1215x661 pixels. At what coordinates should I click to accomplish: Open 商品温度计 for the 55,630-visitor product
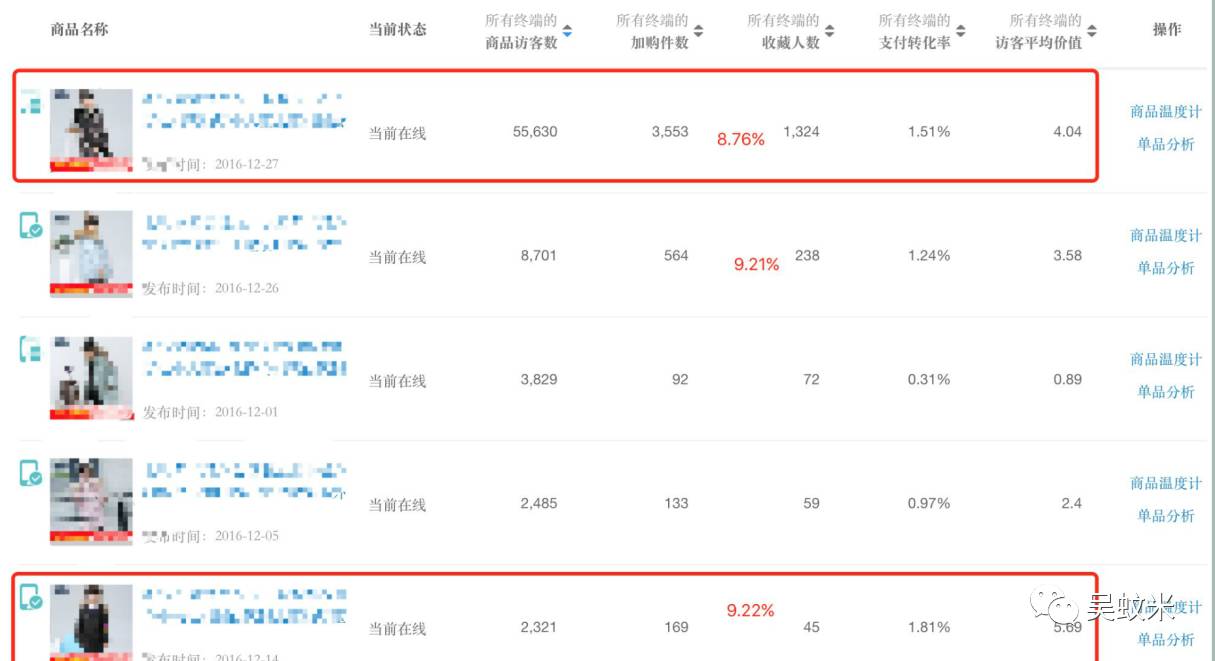coord(1166,112)
